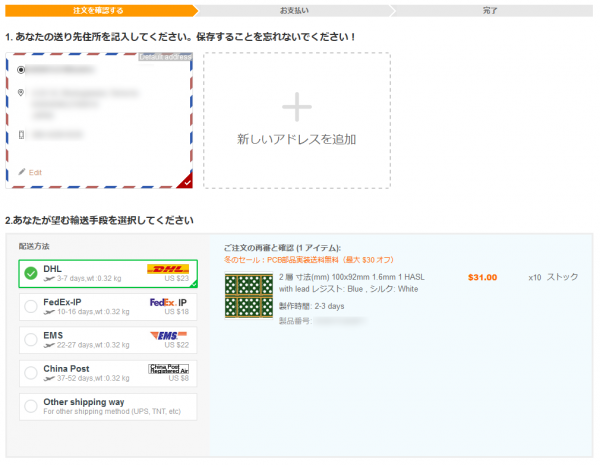
Task: Click 新しいアドレスを追加 text
Action: [x=296, y=139]
